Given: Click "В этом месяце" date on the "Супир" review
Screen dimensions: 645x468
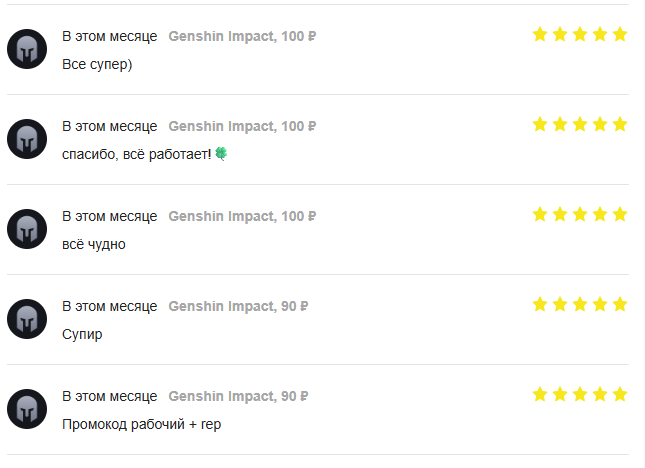Looking at the screenshot, I should click(110, 307).
